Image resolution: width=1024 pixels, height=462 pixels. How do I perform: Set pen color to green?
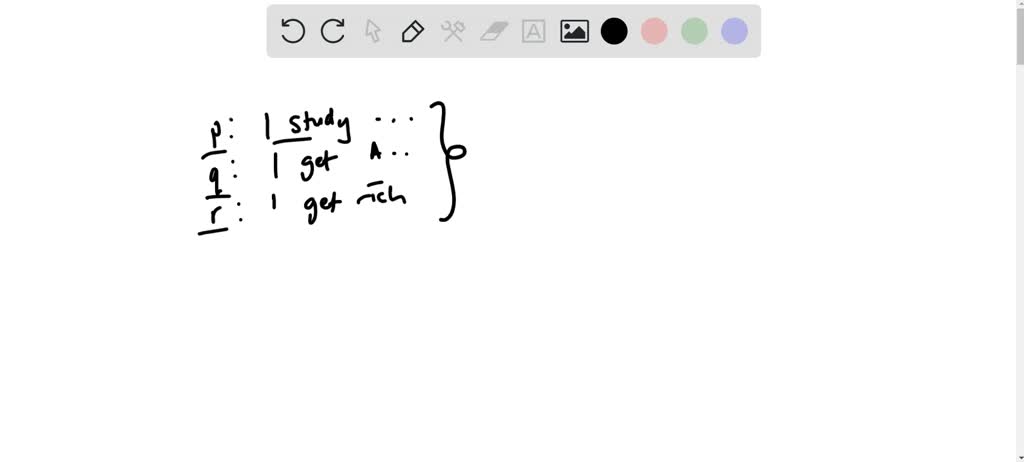(x=694, y=31)
